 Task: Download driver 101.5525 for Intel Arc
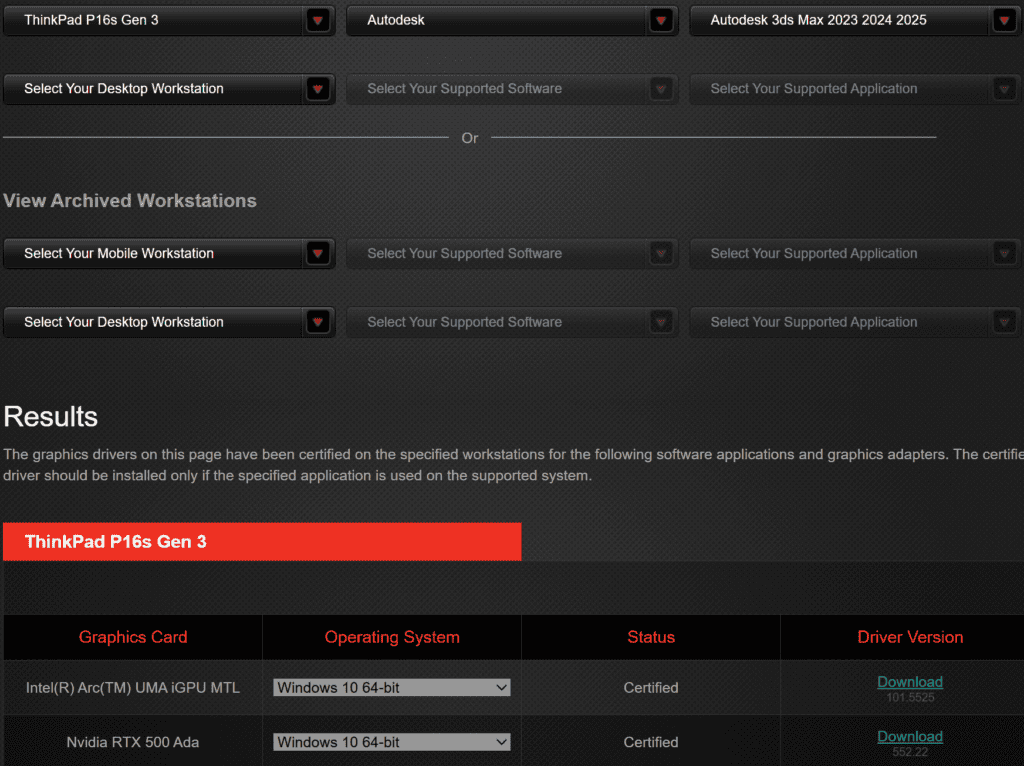(910, 682)
